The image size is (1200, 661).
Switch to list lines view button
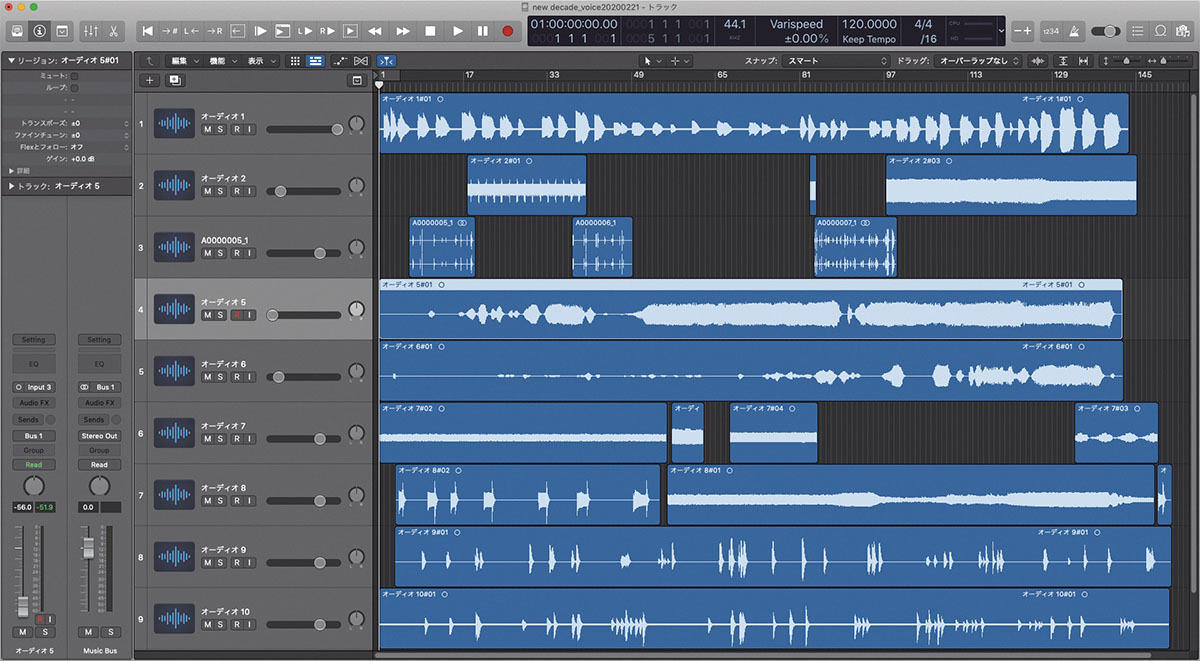click(x=315, y=61)
